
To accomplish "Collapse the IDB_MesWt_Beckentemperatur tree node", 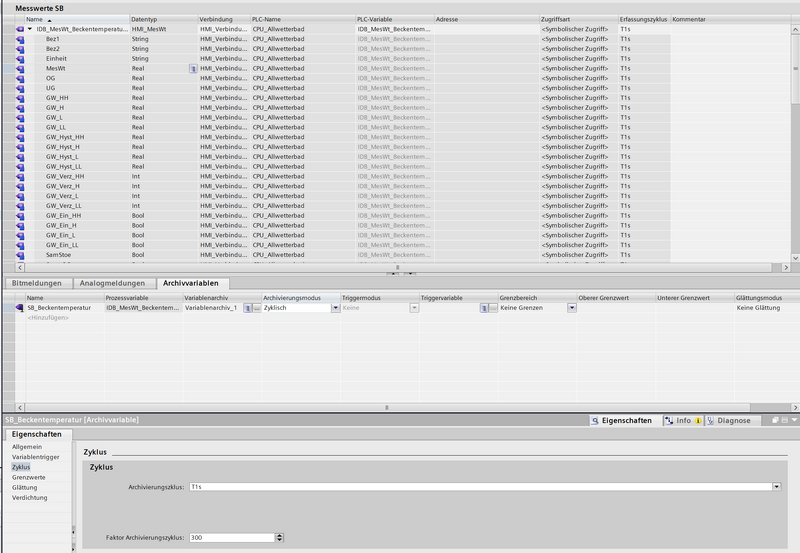I will (x=31, y=29).
